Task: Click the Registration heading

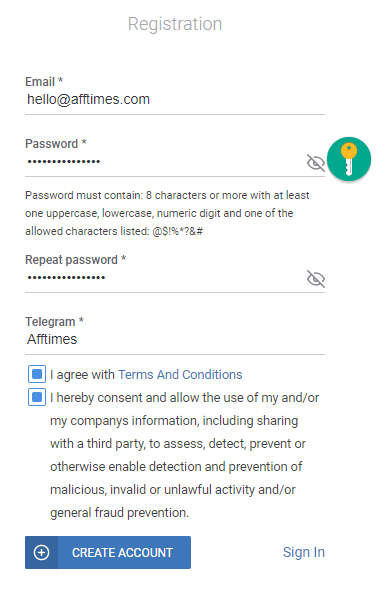Action: coord(175,24)
